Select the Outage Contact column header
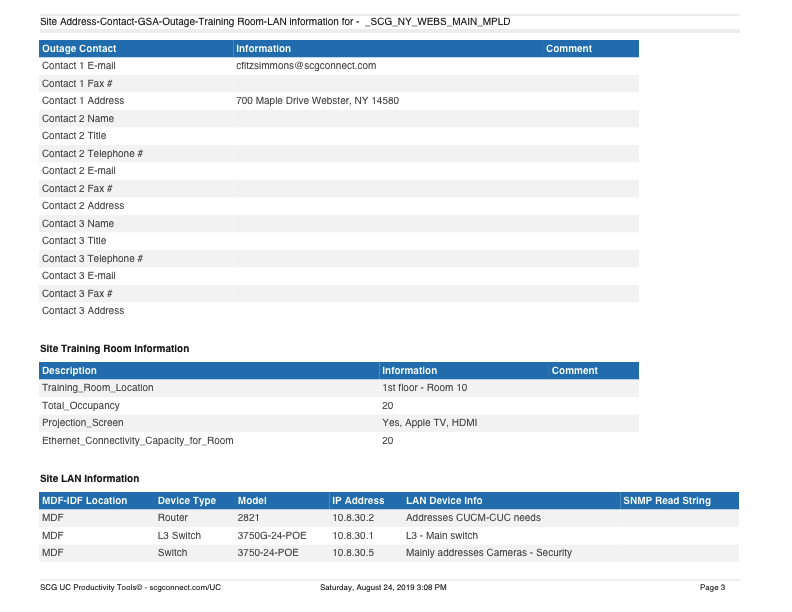 pos(79,49)
